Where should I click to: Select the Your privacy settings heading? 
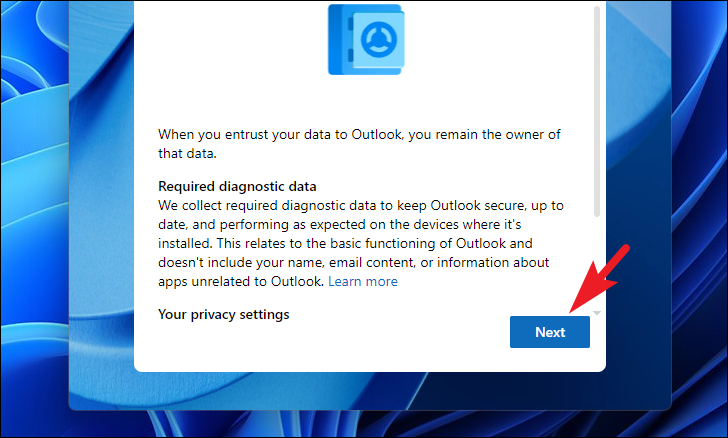point(223,314)
